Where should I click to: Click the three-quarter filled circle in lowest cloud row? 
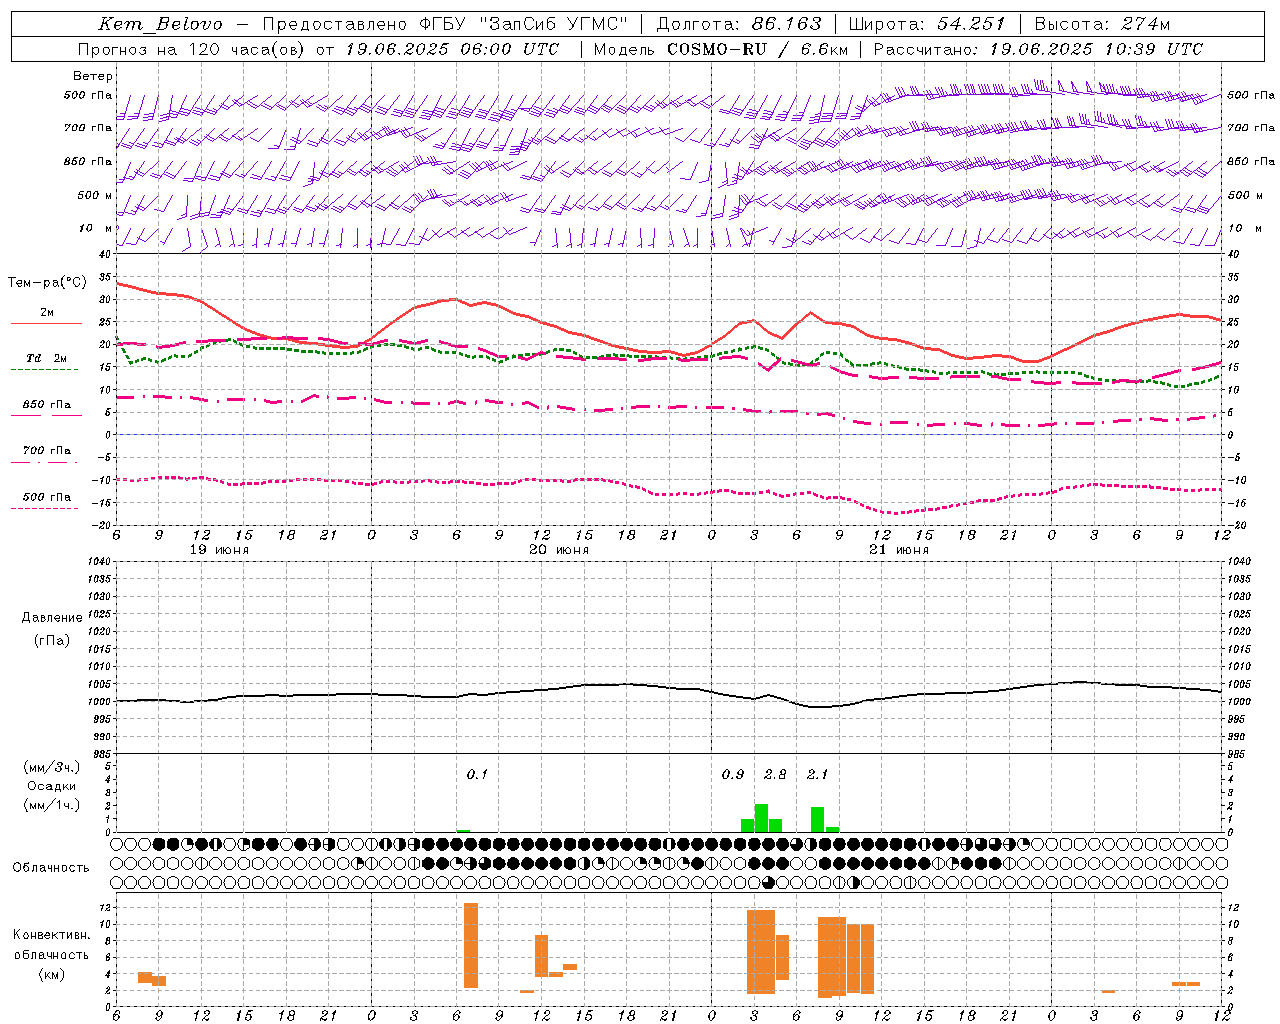[x=768, y=882]
